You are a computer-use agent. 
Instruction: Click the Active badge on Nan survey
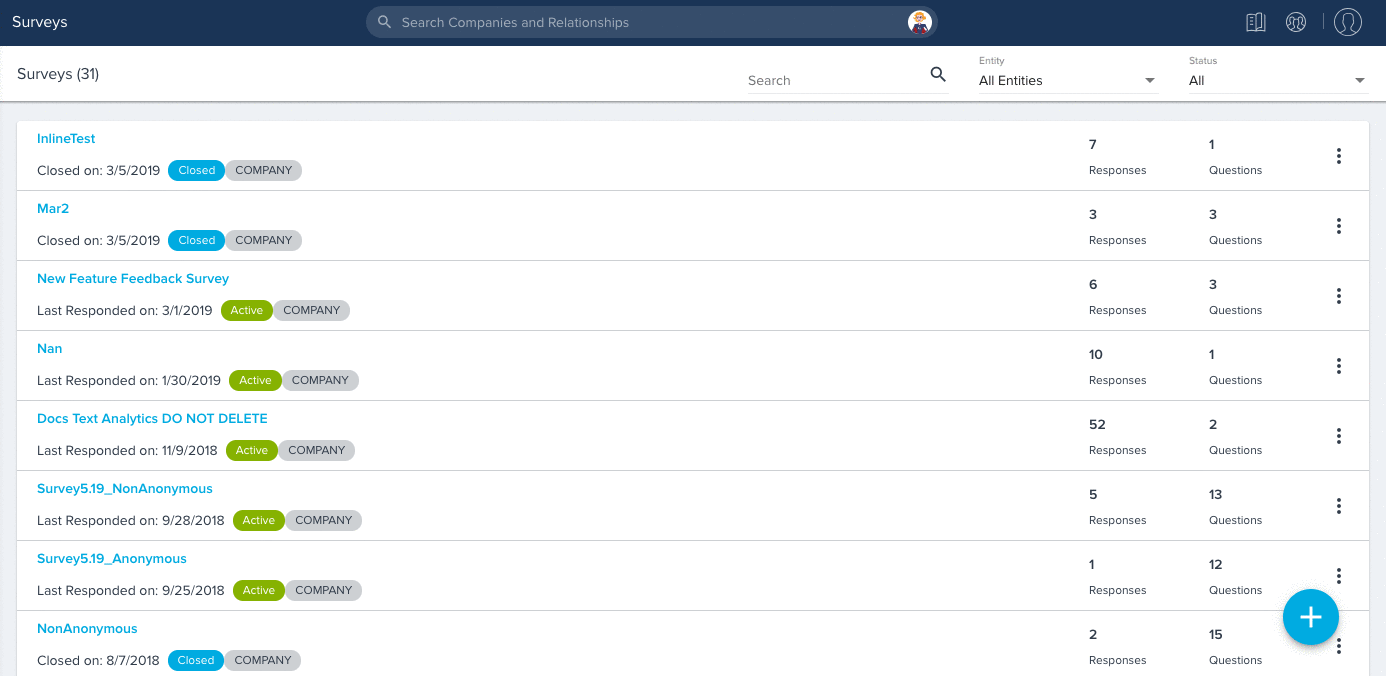(x=255, y=380)
